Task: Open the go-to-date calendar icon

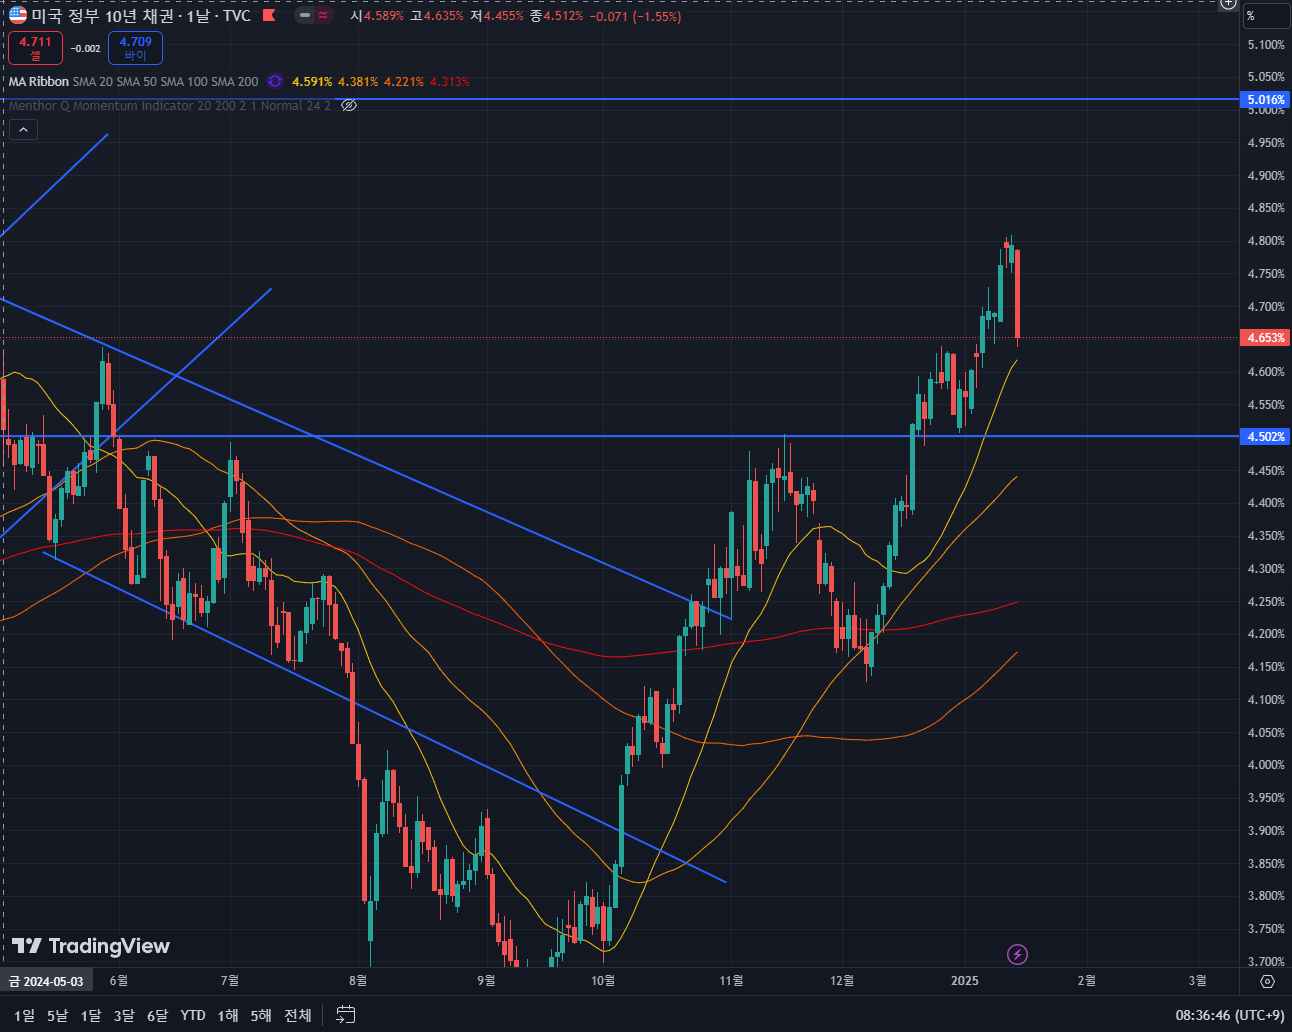Action: [x=345, y=1015]
